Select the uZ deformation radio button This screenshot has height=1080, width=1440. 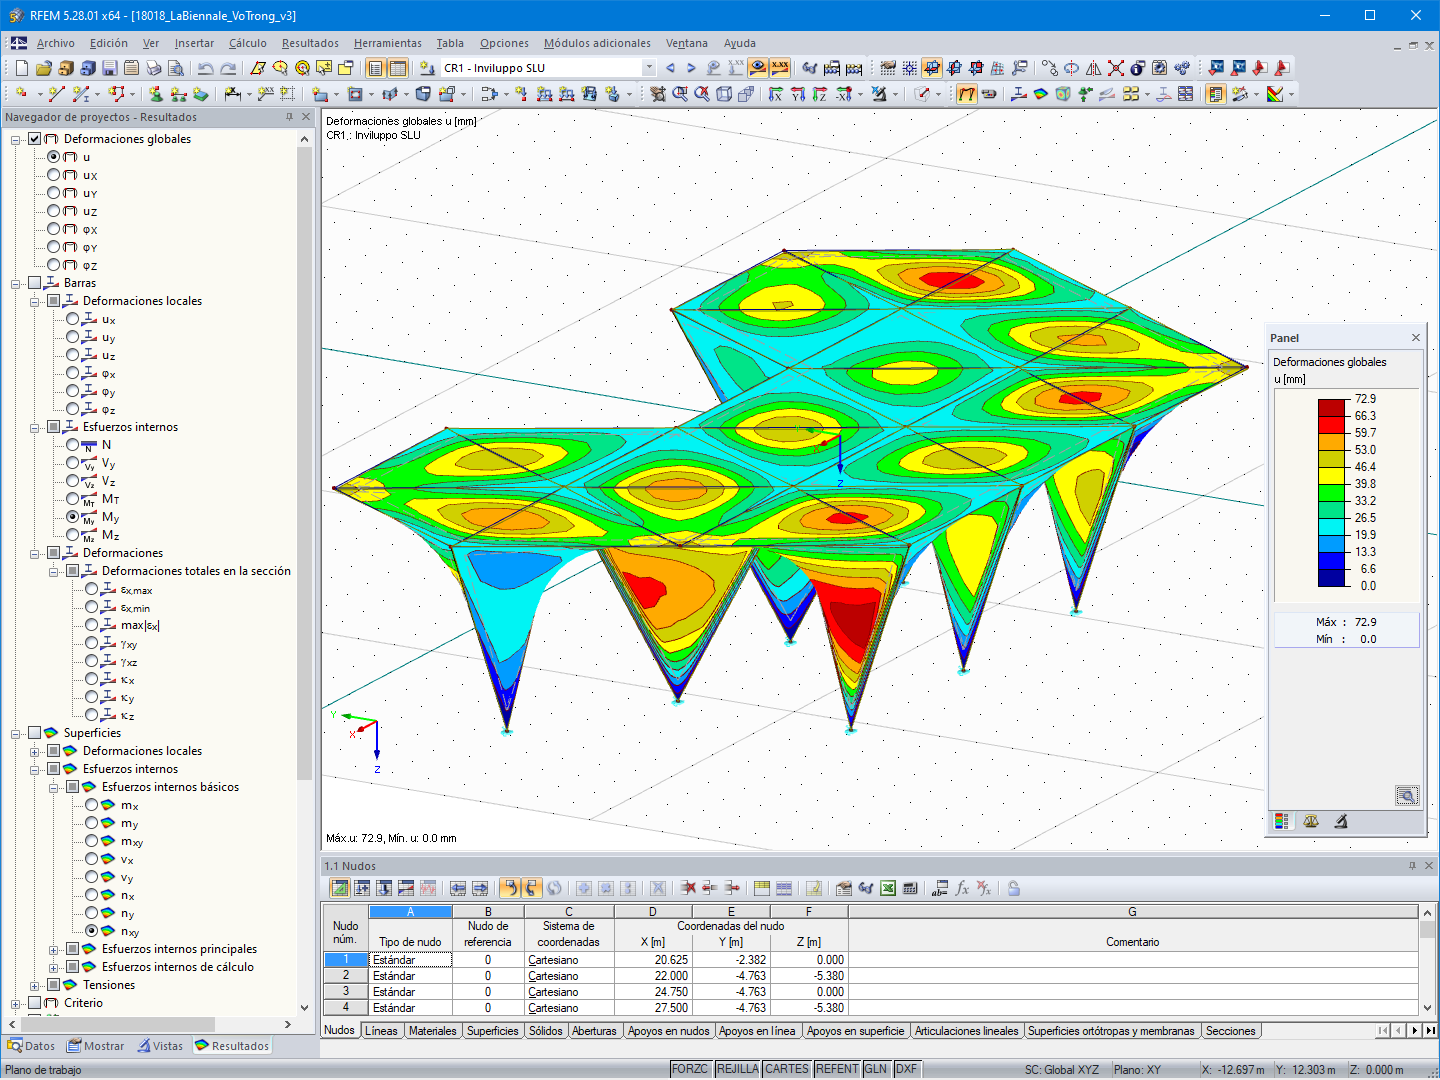tap(54, 211)
